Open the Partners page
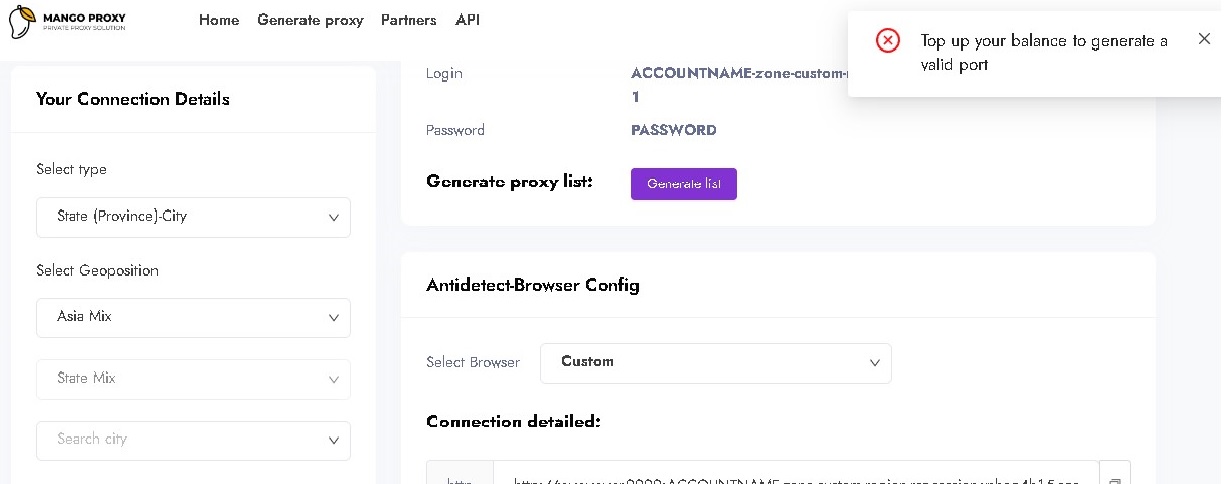The image size is (1228, 484). [x=408, y=20]
